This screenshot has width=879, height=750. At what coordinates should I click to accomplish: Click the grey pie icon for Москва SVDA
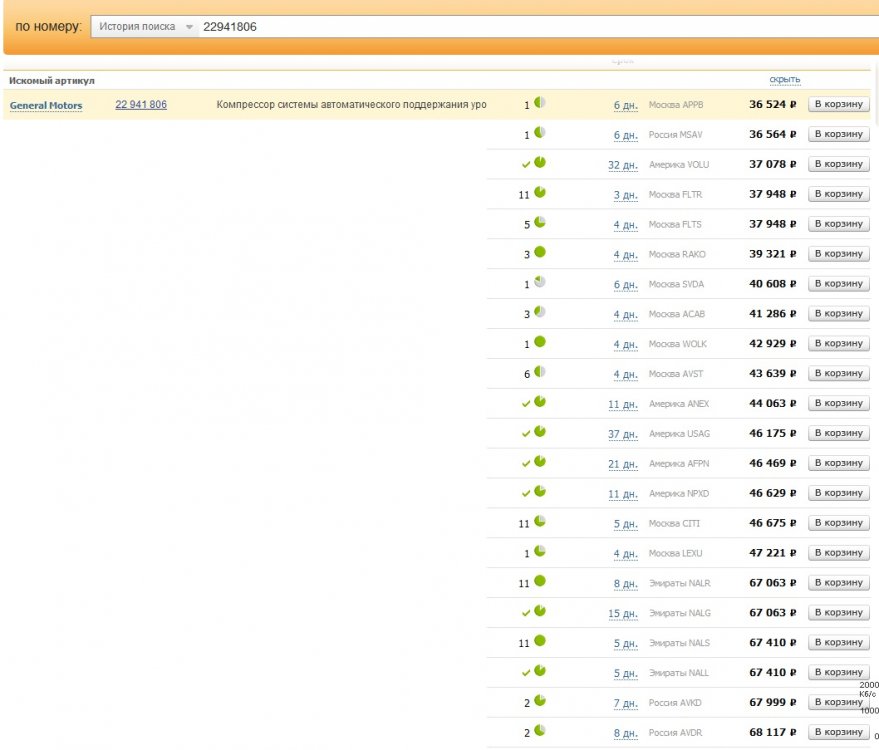click(x=540, y=283)
